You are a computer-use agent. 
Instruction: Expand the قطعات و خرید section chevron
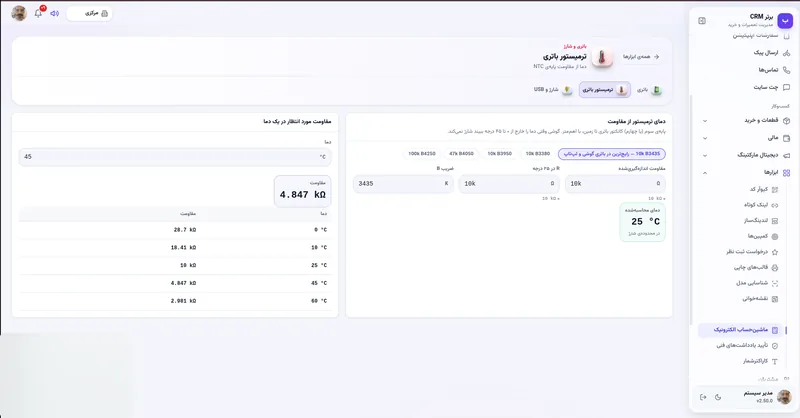click(705, 121)
